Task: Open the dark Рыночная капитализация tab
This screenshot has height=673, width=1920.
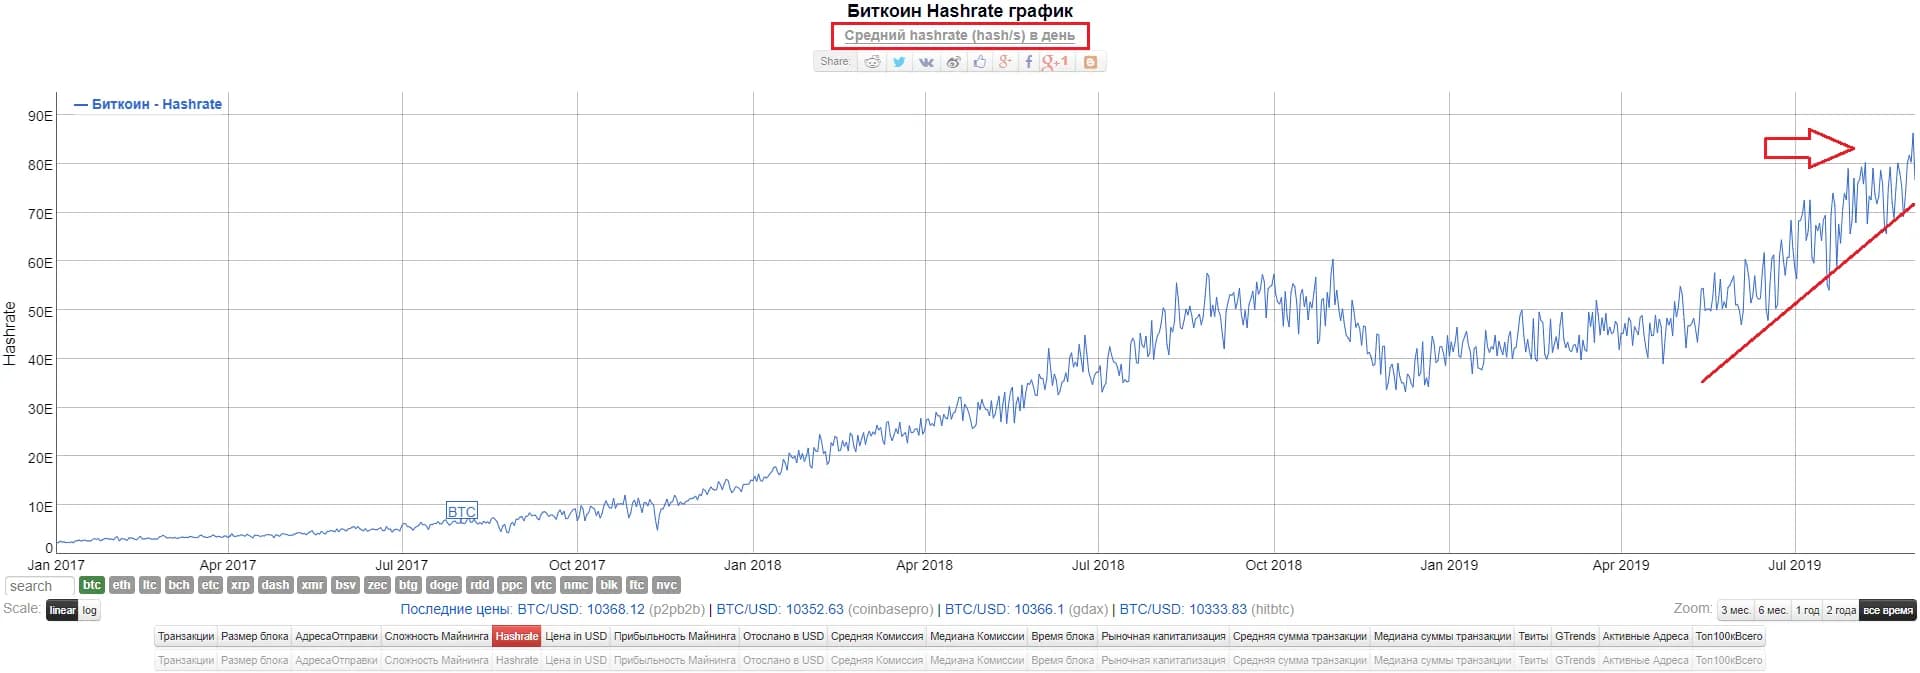Action: pos(1163,636)
